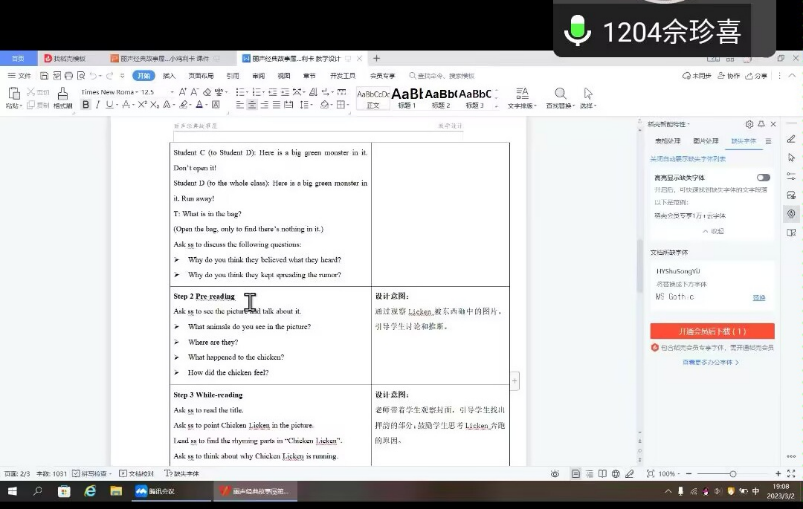Toggle bold formatting in the ribbon
Image resolution: width=803 pixels, height=509 pixels.
tap(85, 105)
